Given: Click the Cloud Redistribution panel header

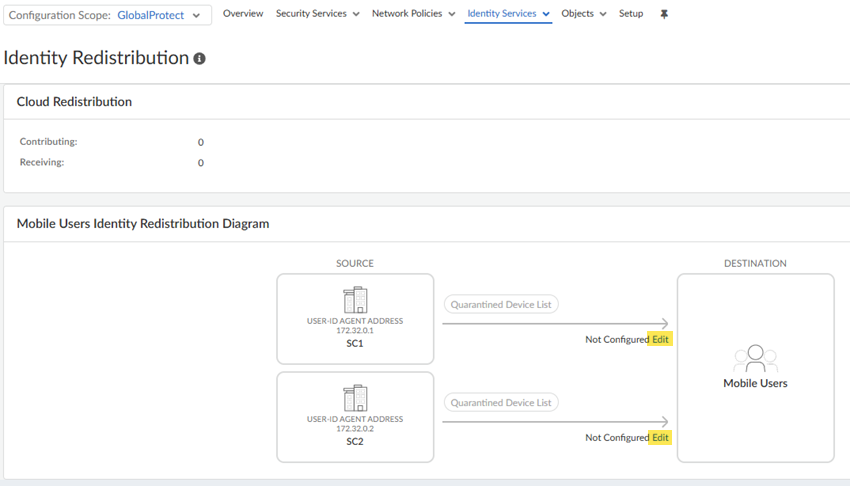Looking at the screenshot, I should [74, 102].
